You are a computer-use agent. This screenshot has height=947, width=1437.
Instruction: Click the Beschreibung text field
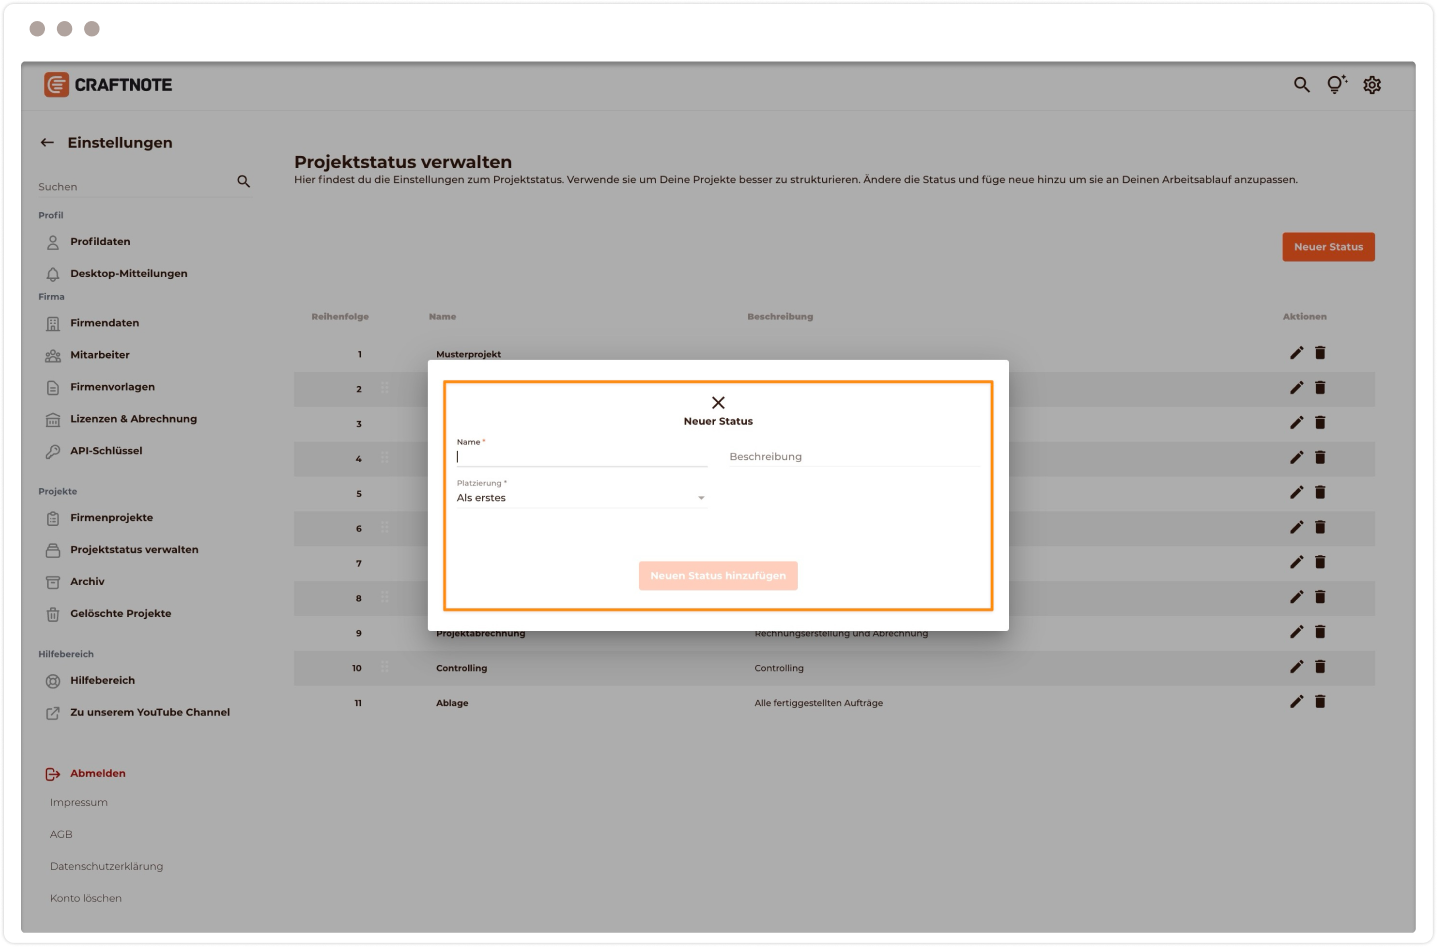tap(853, 457)
